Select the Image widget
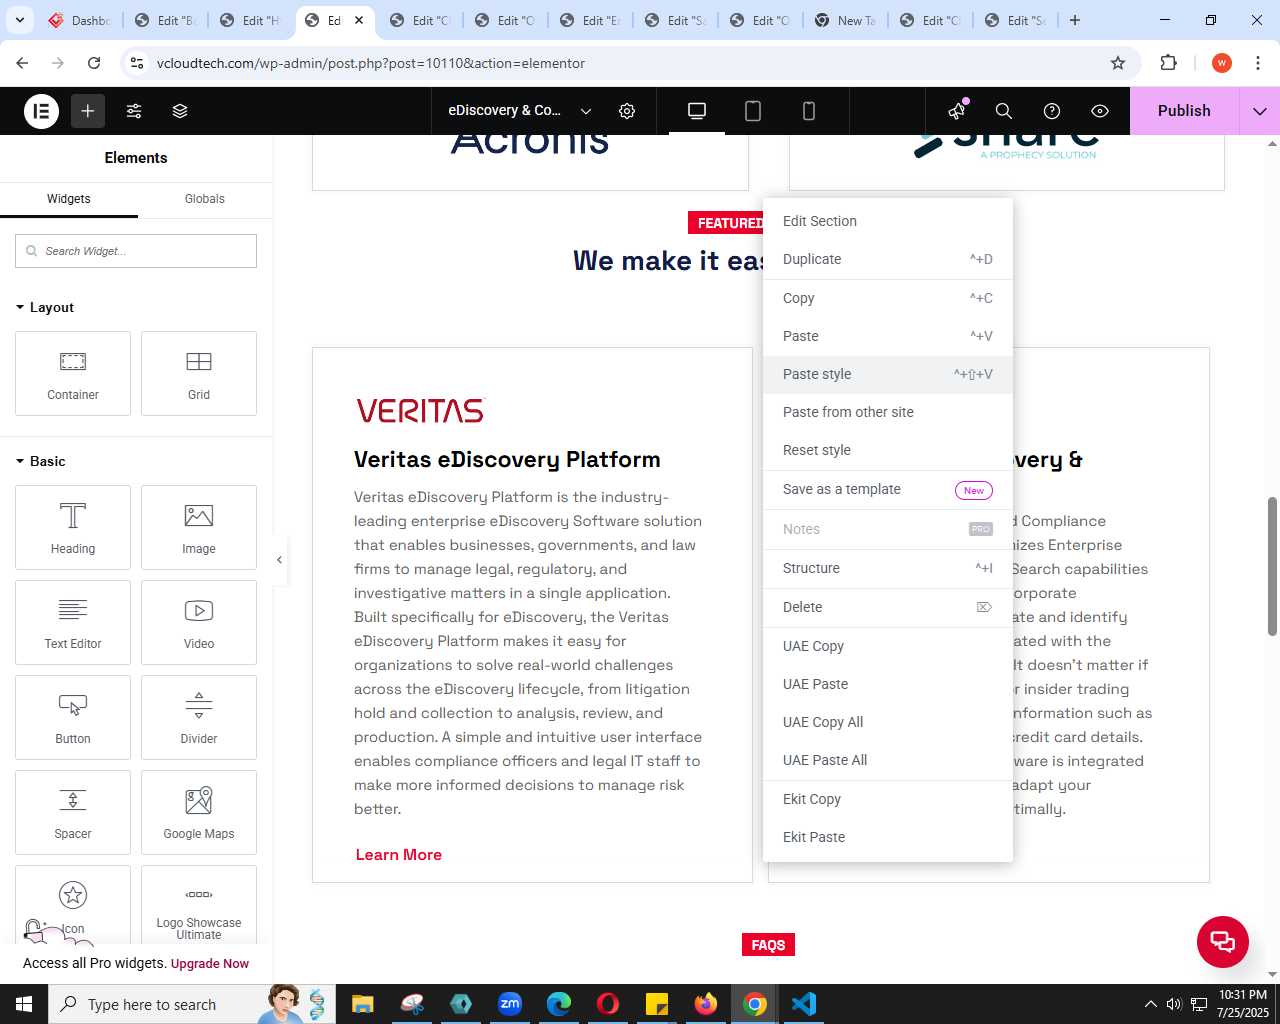Image resolution: width=1280 pixels, height=1024 pixels. coord(199,527)
